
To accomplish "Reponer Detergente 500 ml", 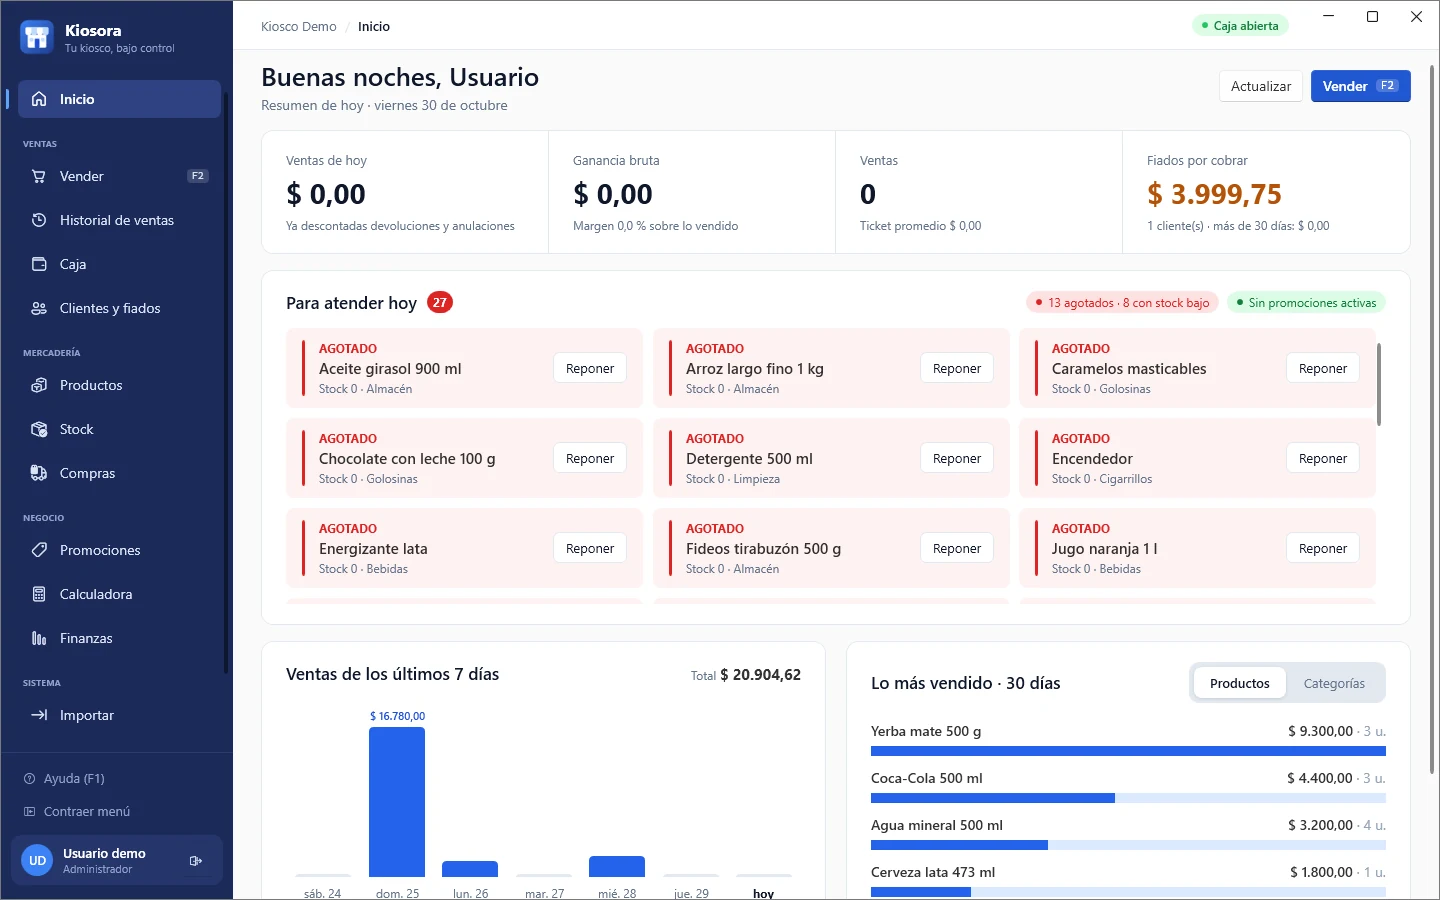I will pyautogui.click(x=957, y=458).
